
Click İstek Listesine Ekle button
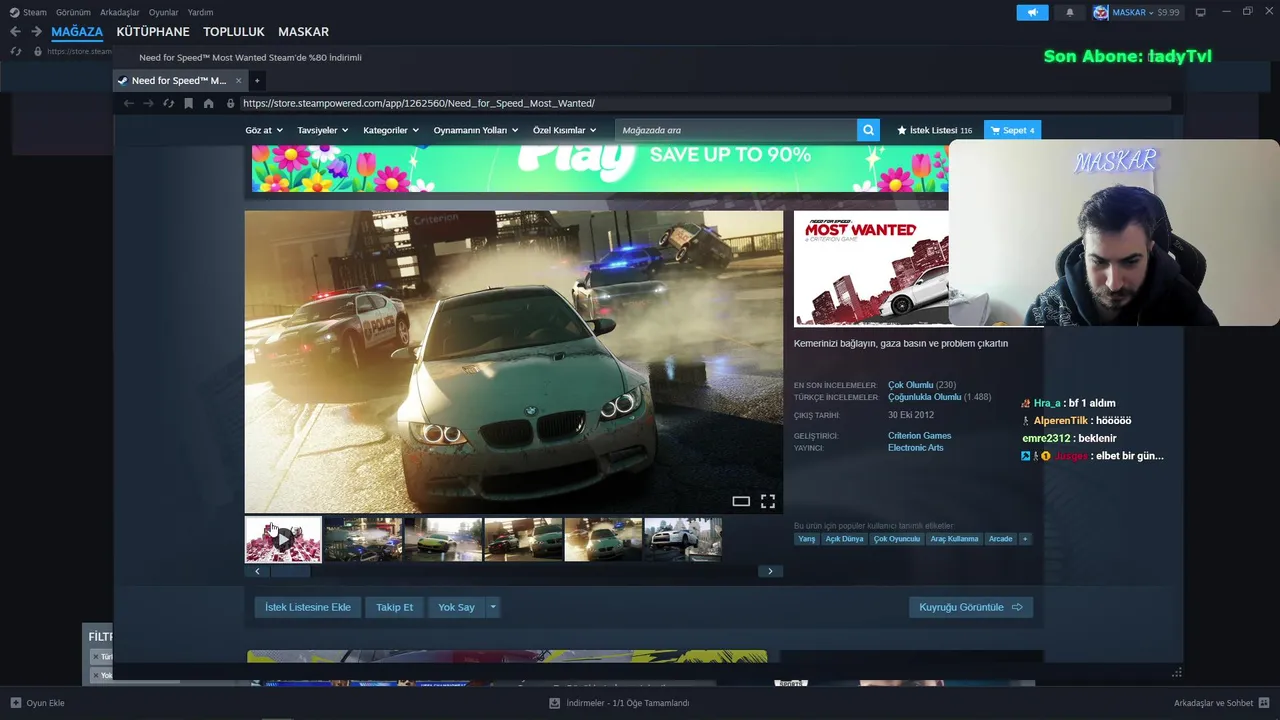[x=307, y=607]
